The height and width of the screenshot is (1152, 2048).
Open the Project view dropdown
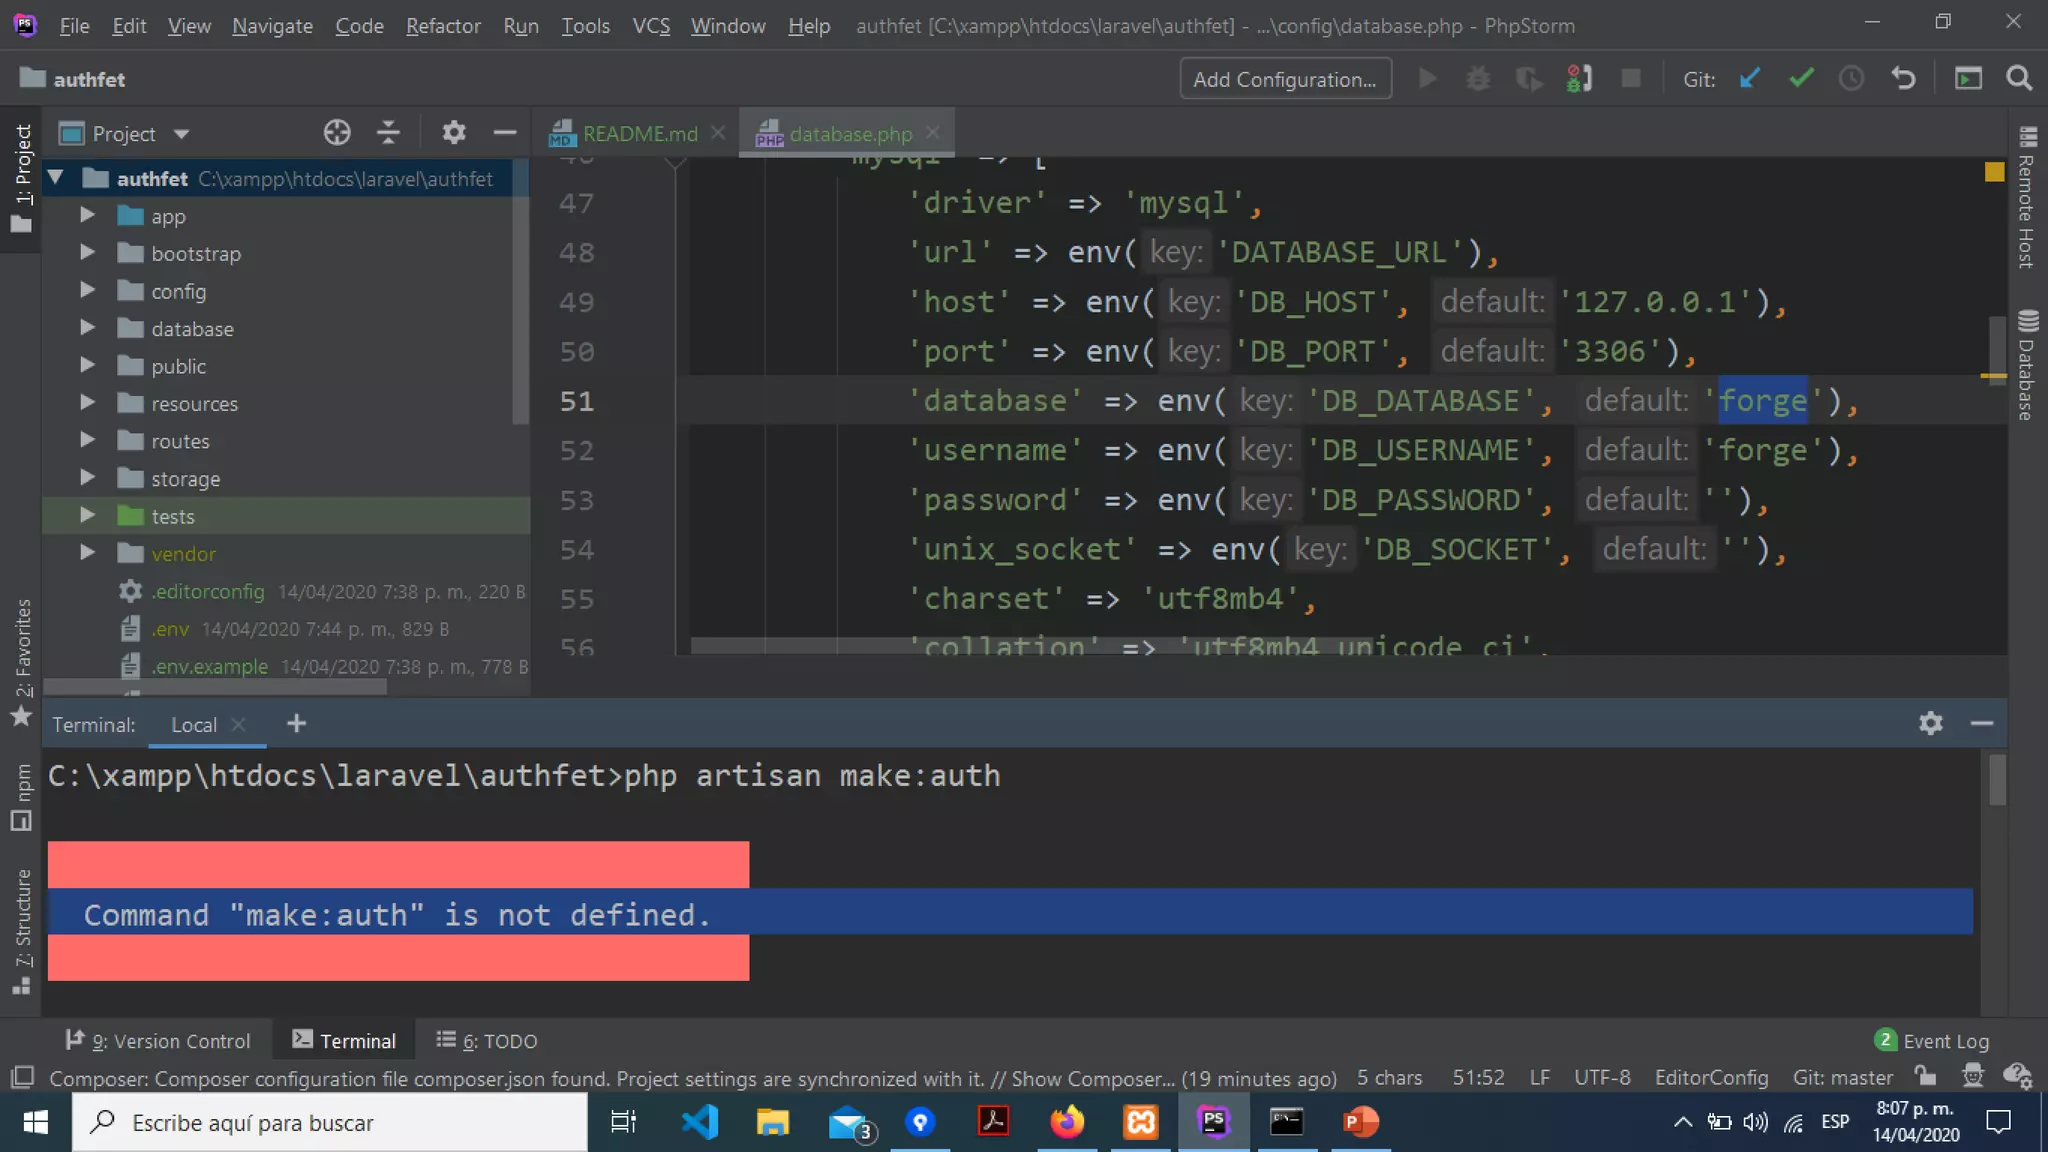click(181, 134)
